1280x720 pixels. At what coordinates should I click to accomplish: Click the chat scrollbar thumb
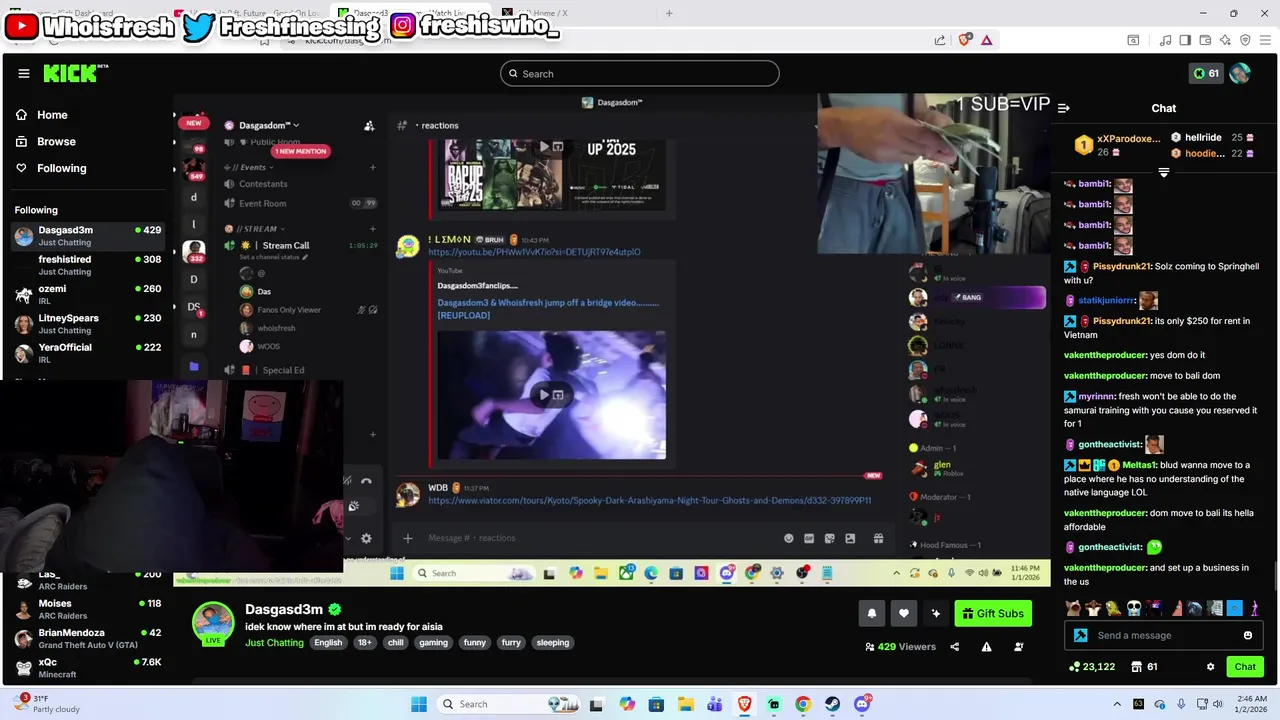[x=1275, y=577]
